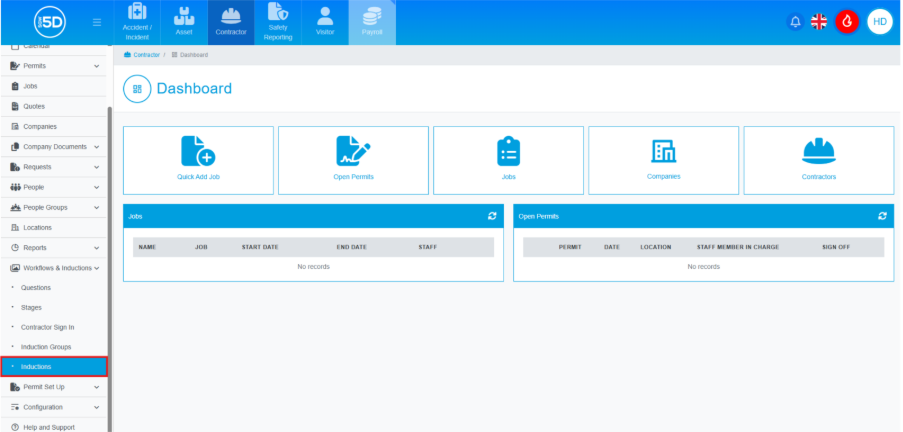
Task: Open the Open Permits tile icon
Action: [353, 151]
